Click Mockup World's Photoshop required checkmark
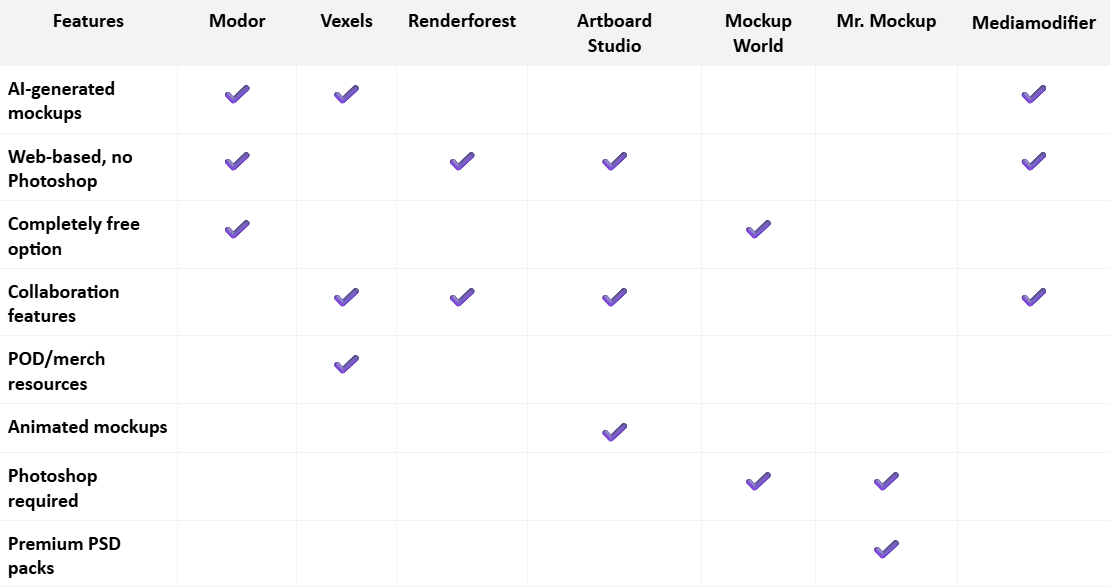1110x587 pixels. 758,482
